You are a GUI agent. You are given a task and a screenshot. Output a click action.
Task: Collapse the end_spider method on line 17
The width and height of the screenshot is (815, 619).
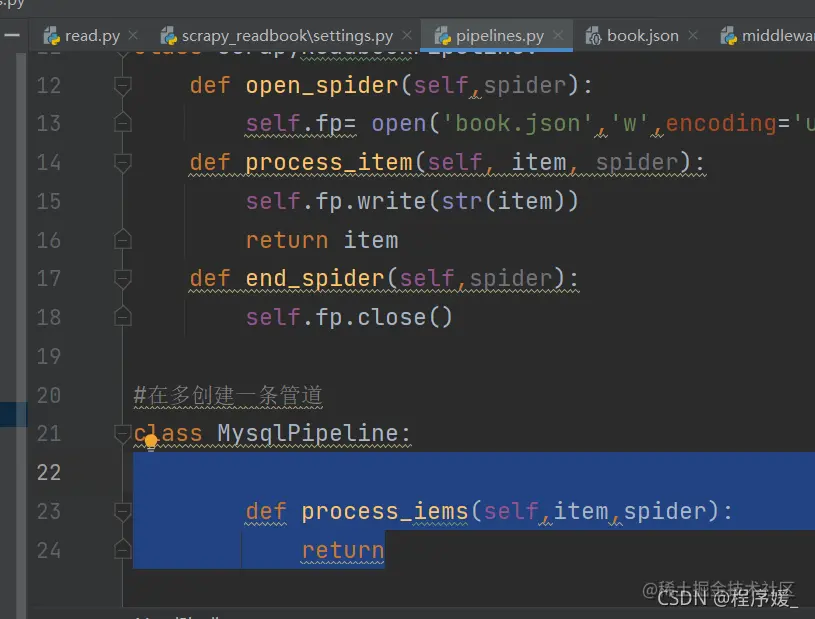(x=123, y=279)
